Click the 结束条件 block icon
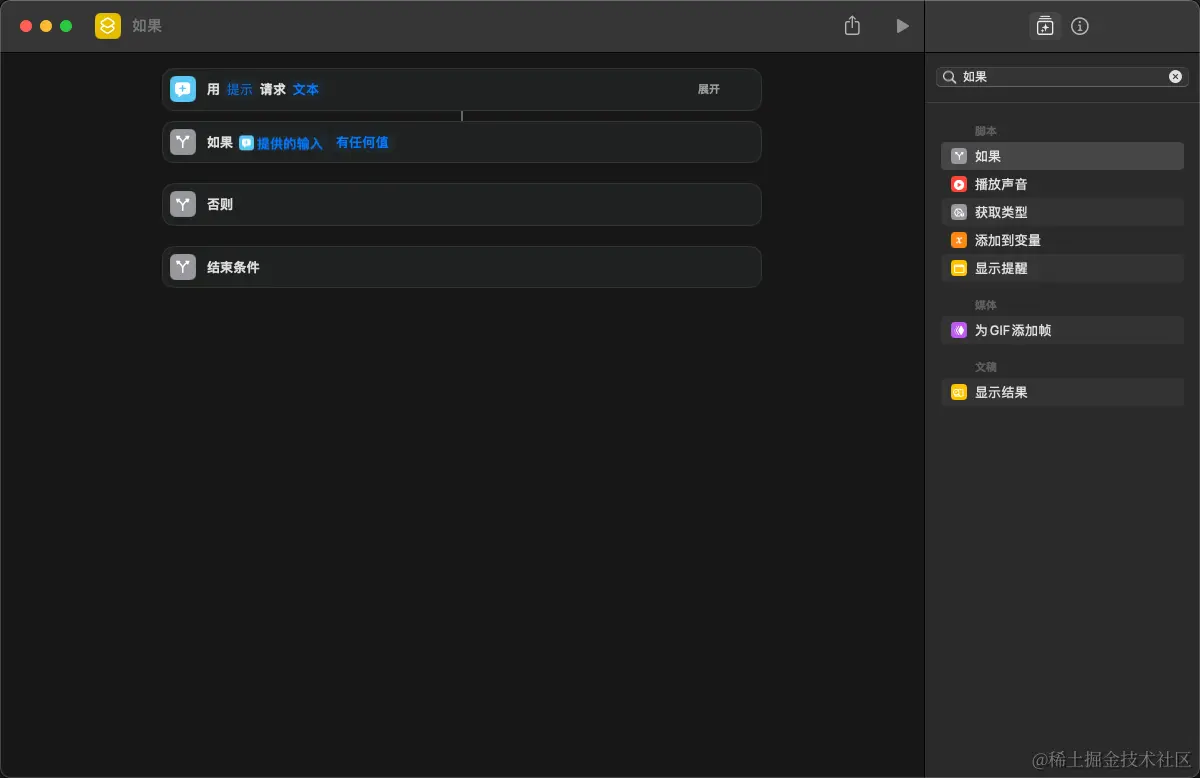The image size is (1200, 778). coord(183,267)
